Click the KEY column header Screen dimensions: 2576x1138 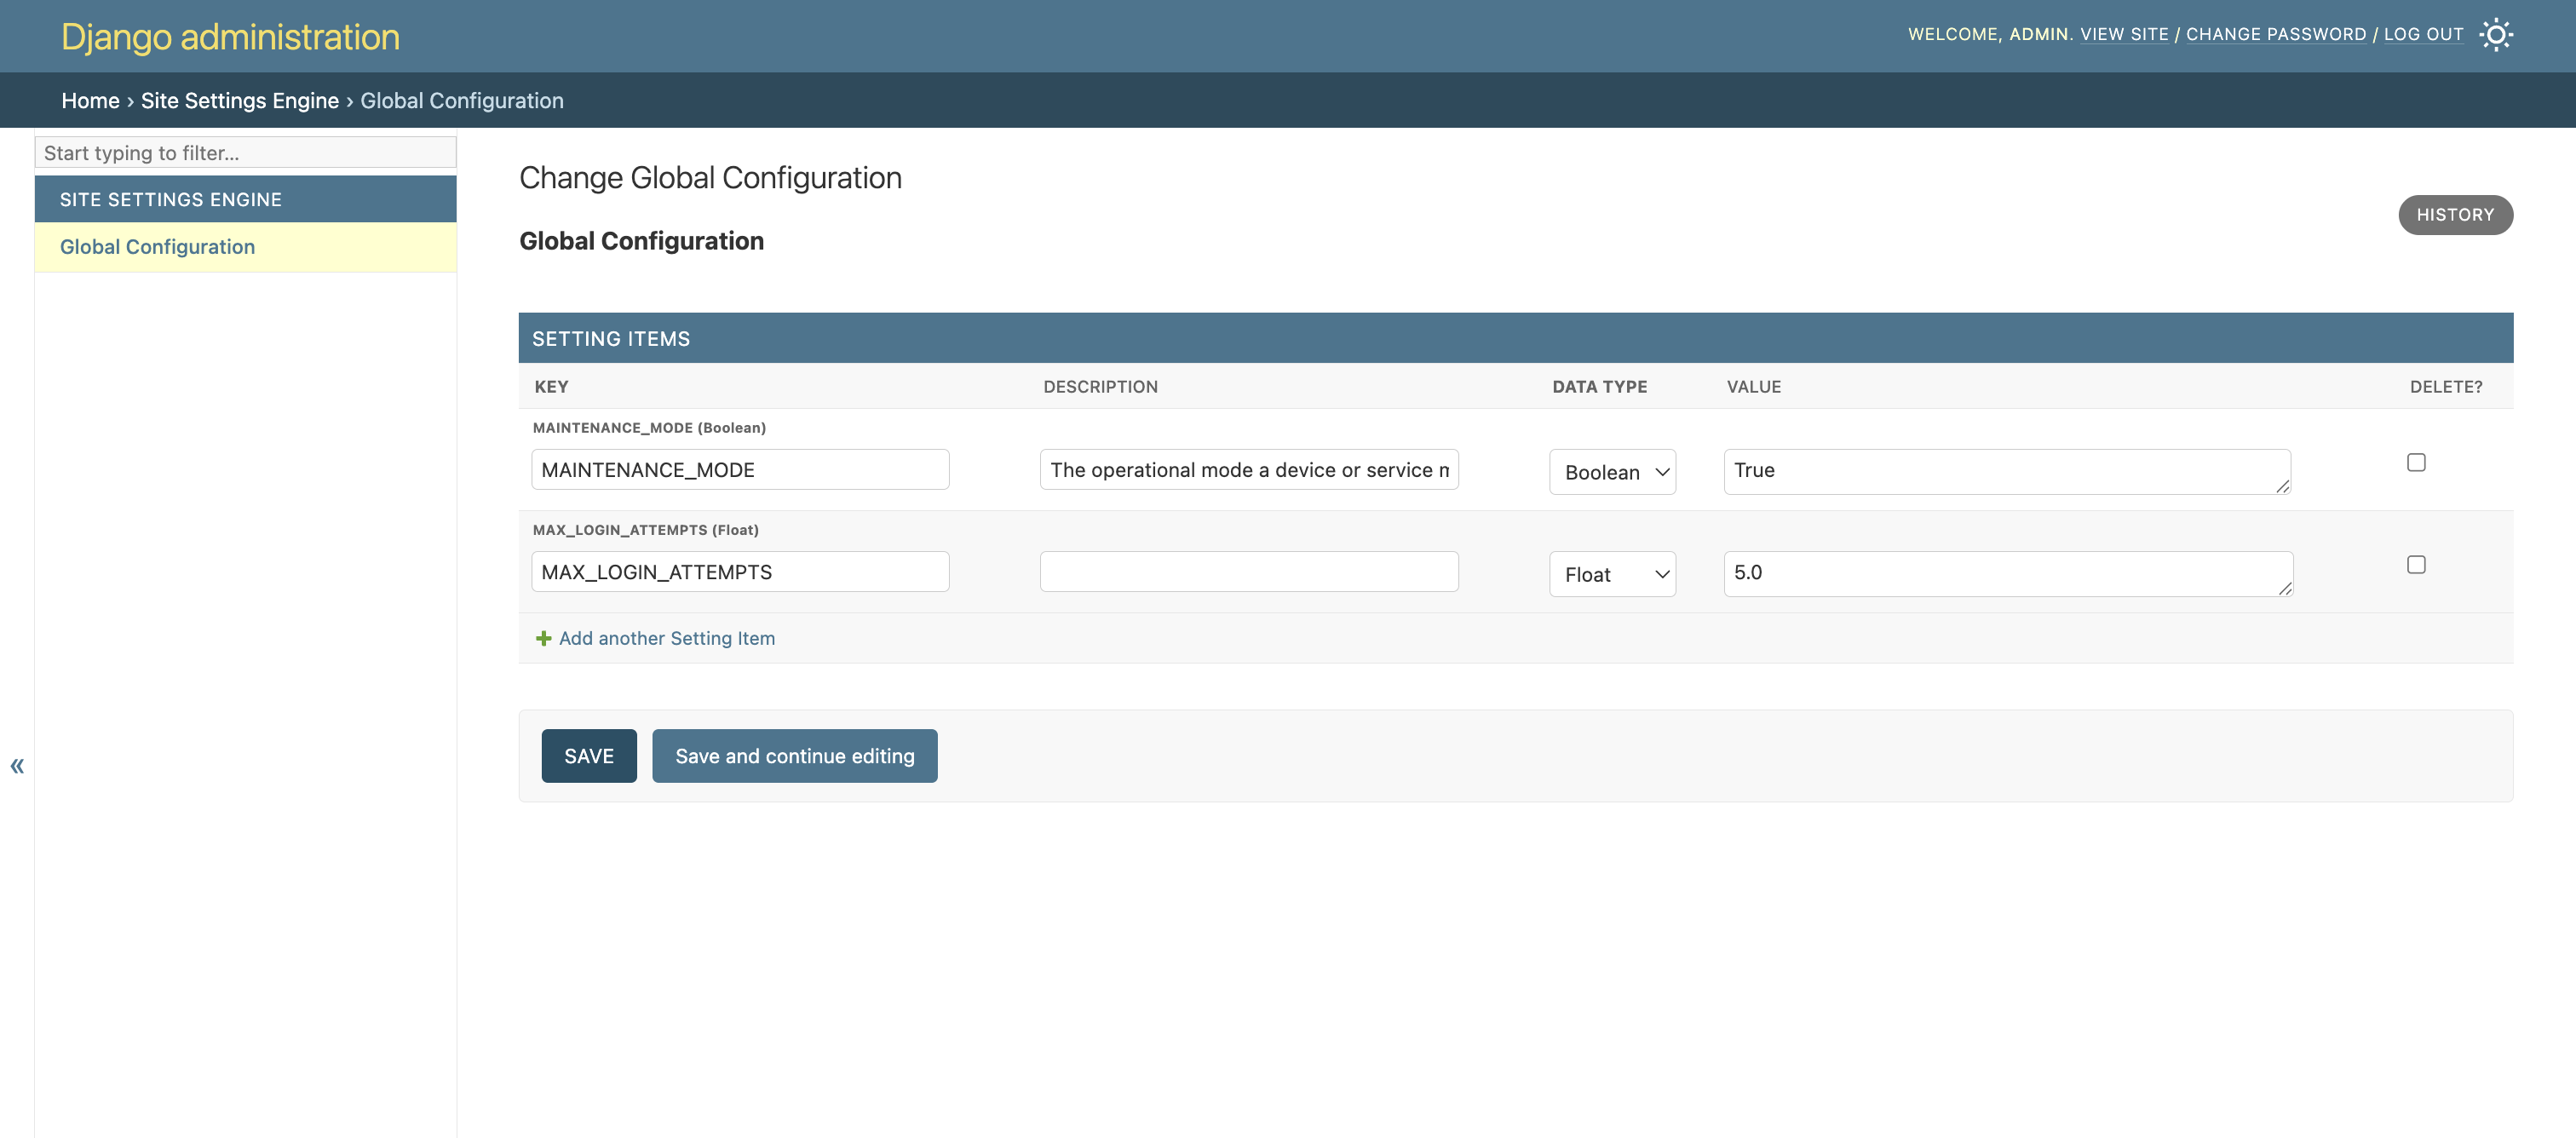[551, 387]
